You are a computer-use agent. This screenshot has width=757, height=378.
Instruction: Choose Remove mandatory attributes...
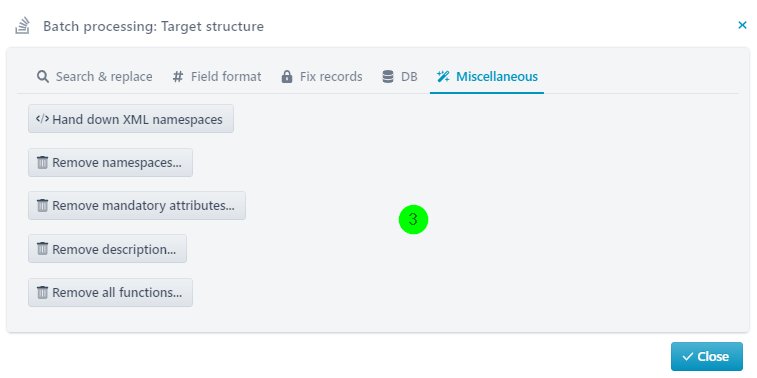tap(137, 206)
